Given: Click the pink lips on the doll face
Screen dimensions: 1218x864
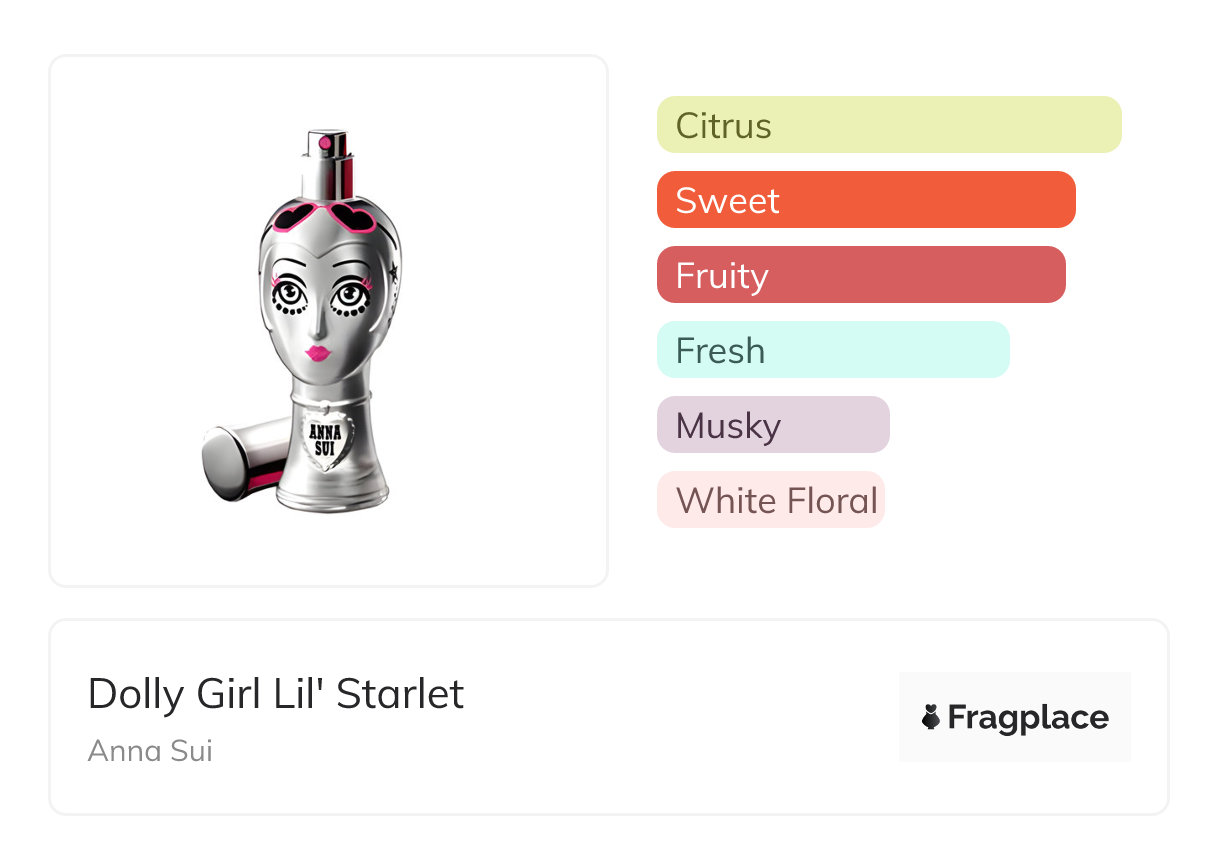Looking at the screenshot, I should click(320, 353).
